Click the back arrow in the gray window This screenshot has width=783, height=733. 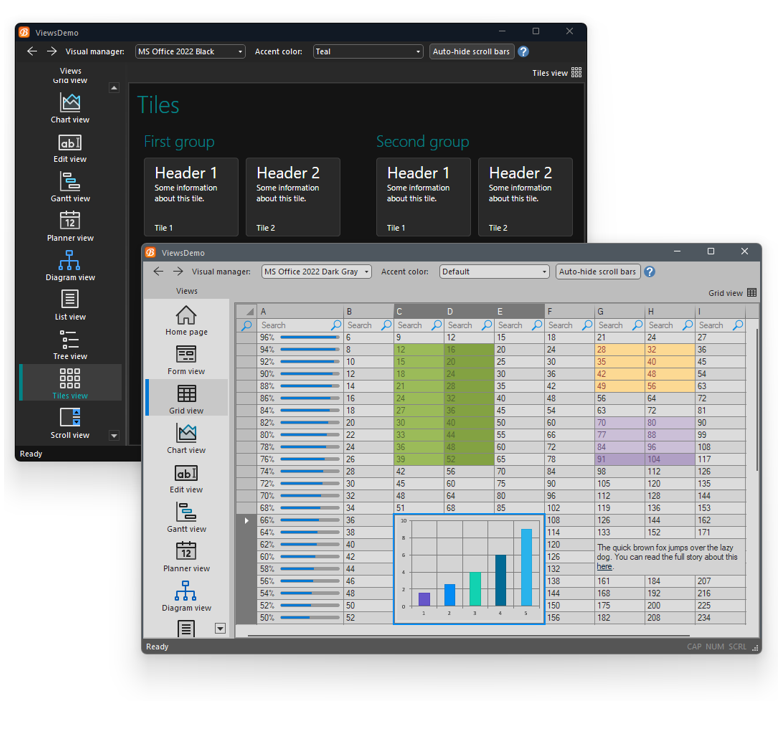coord(158,272)
